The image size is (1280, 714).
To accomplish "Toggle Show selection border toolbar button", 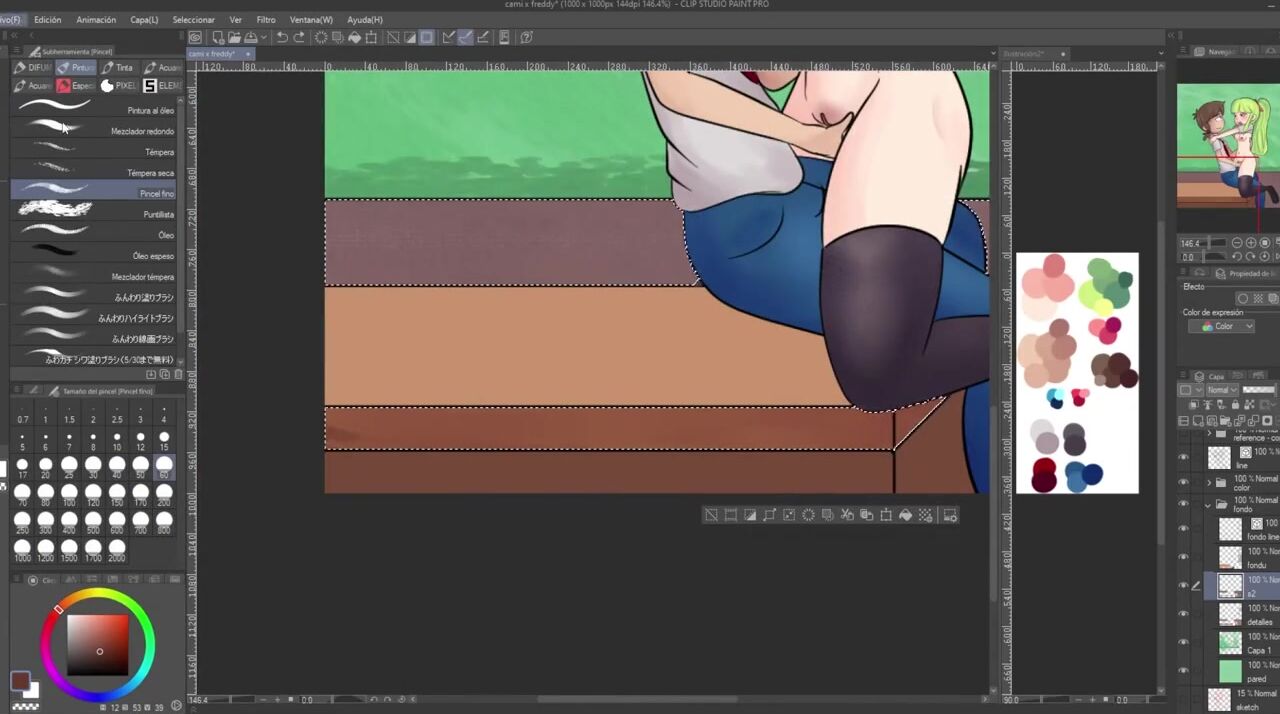I will pos(427,38).
